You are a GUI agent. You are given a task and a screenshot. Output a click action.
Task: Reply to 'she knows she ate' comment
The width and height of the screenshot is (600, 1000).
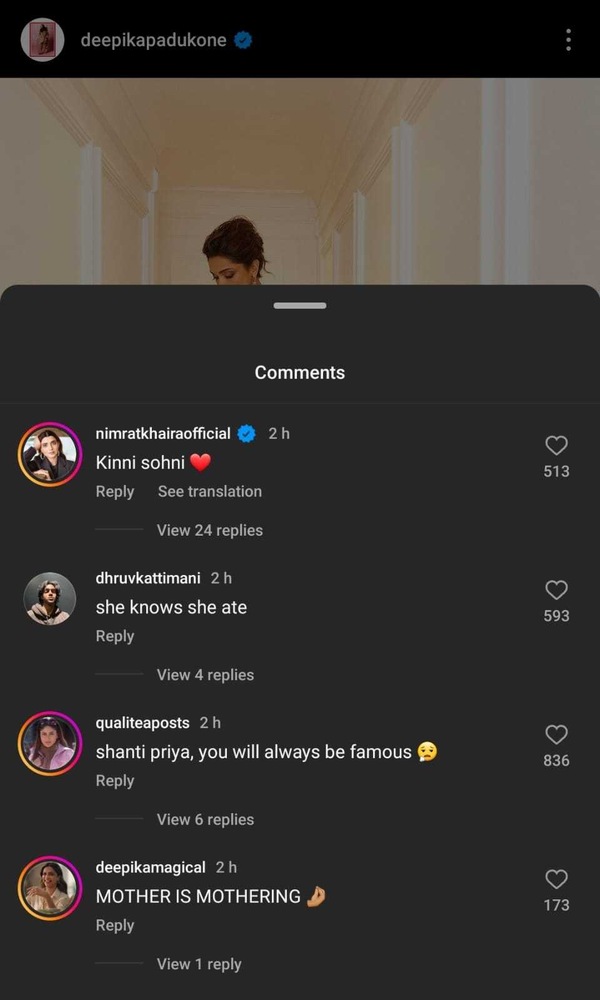click(115, 636)
